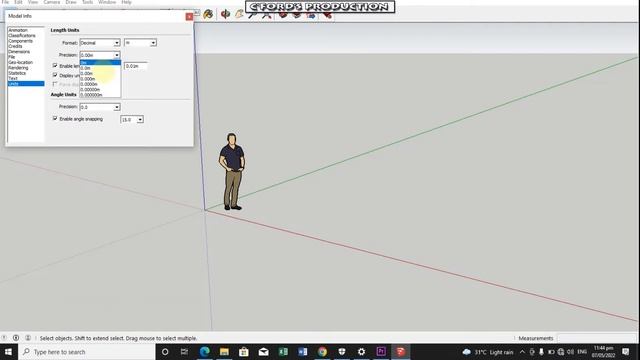640x360 pixels.
Task: Collapse the length Precision dropdown
Action: [117, 55]
